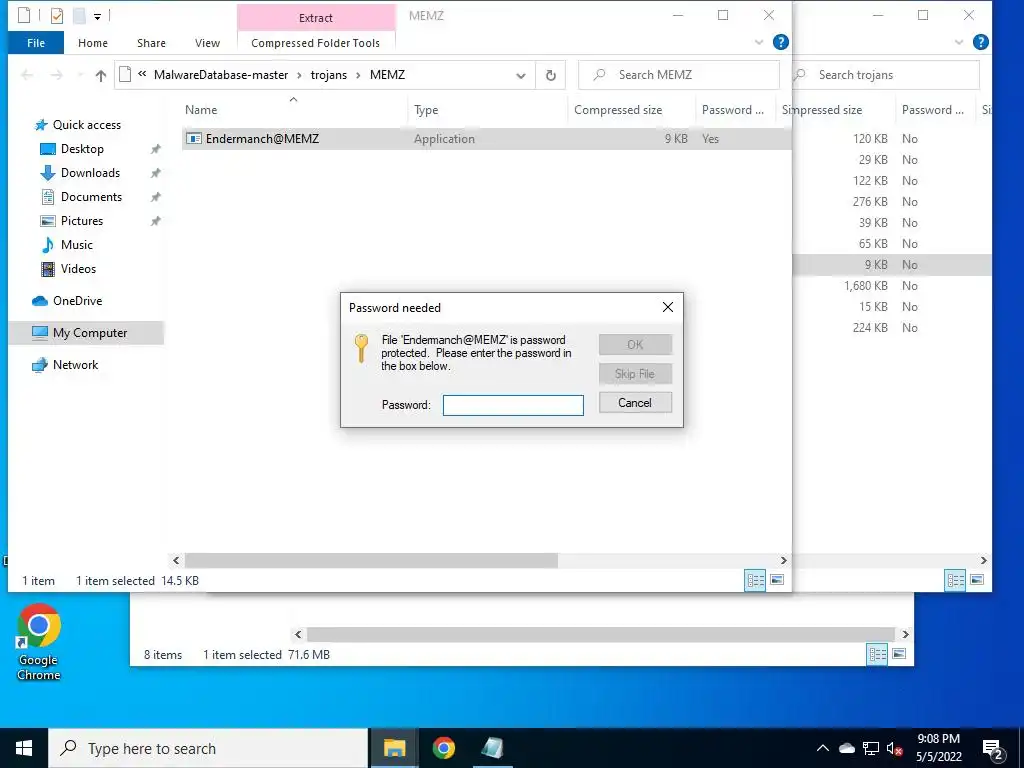This screenshot has height=768, width=1024.
Task: Switch MEMZ window to details view
Action: [756, 580]
